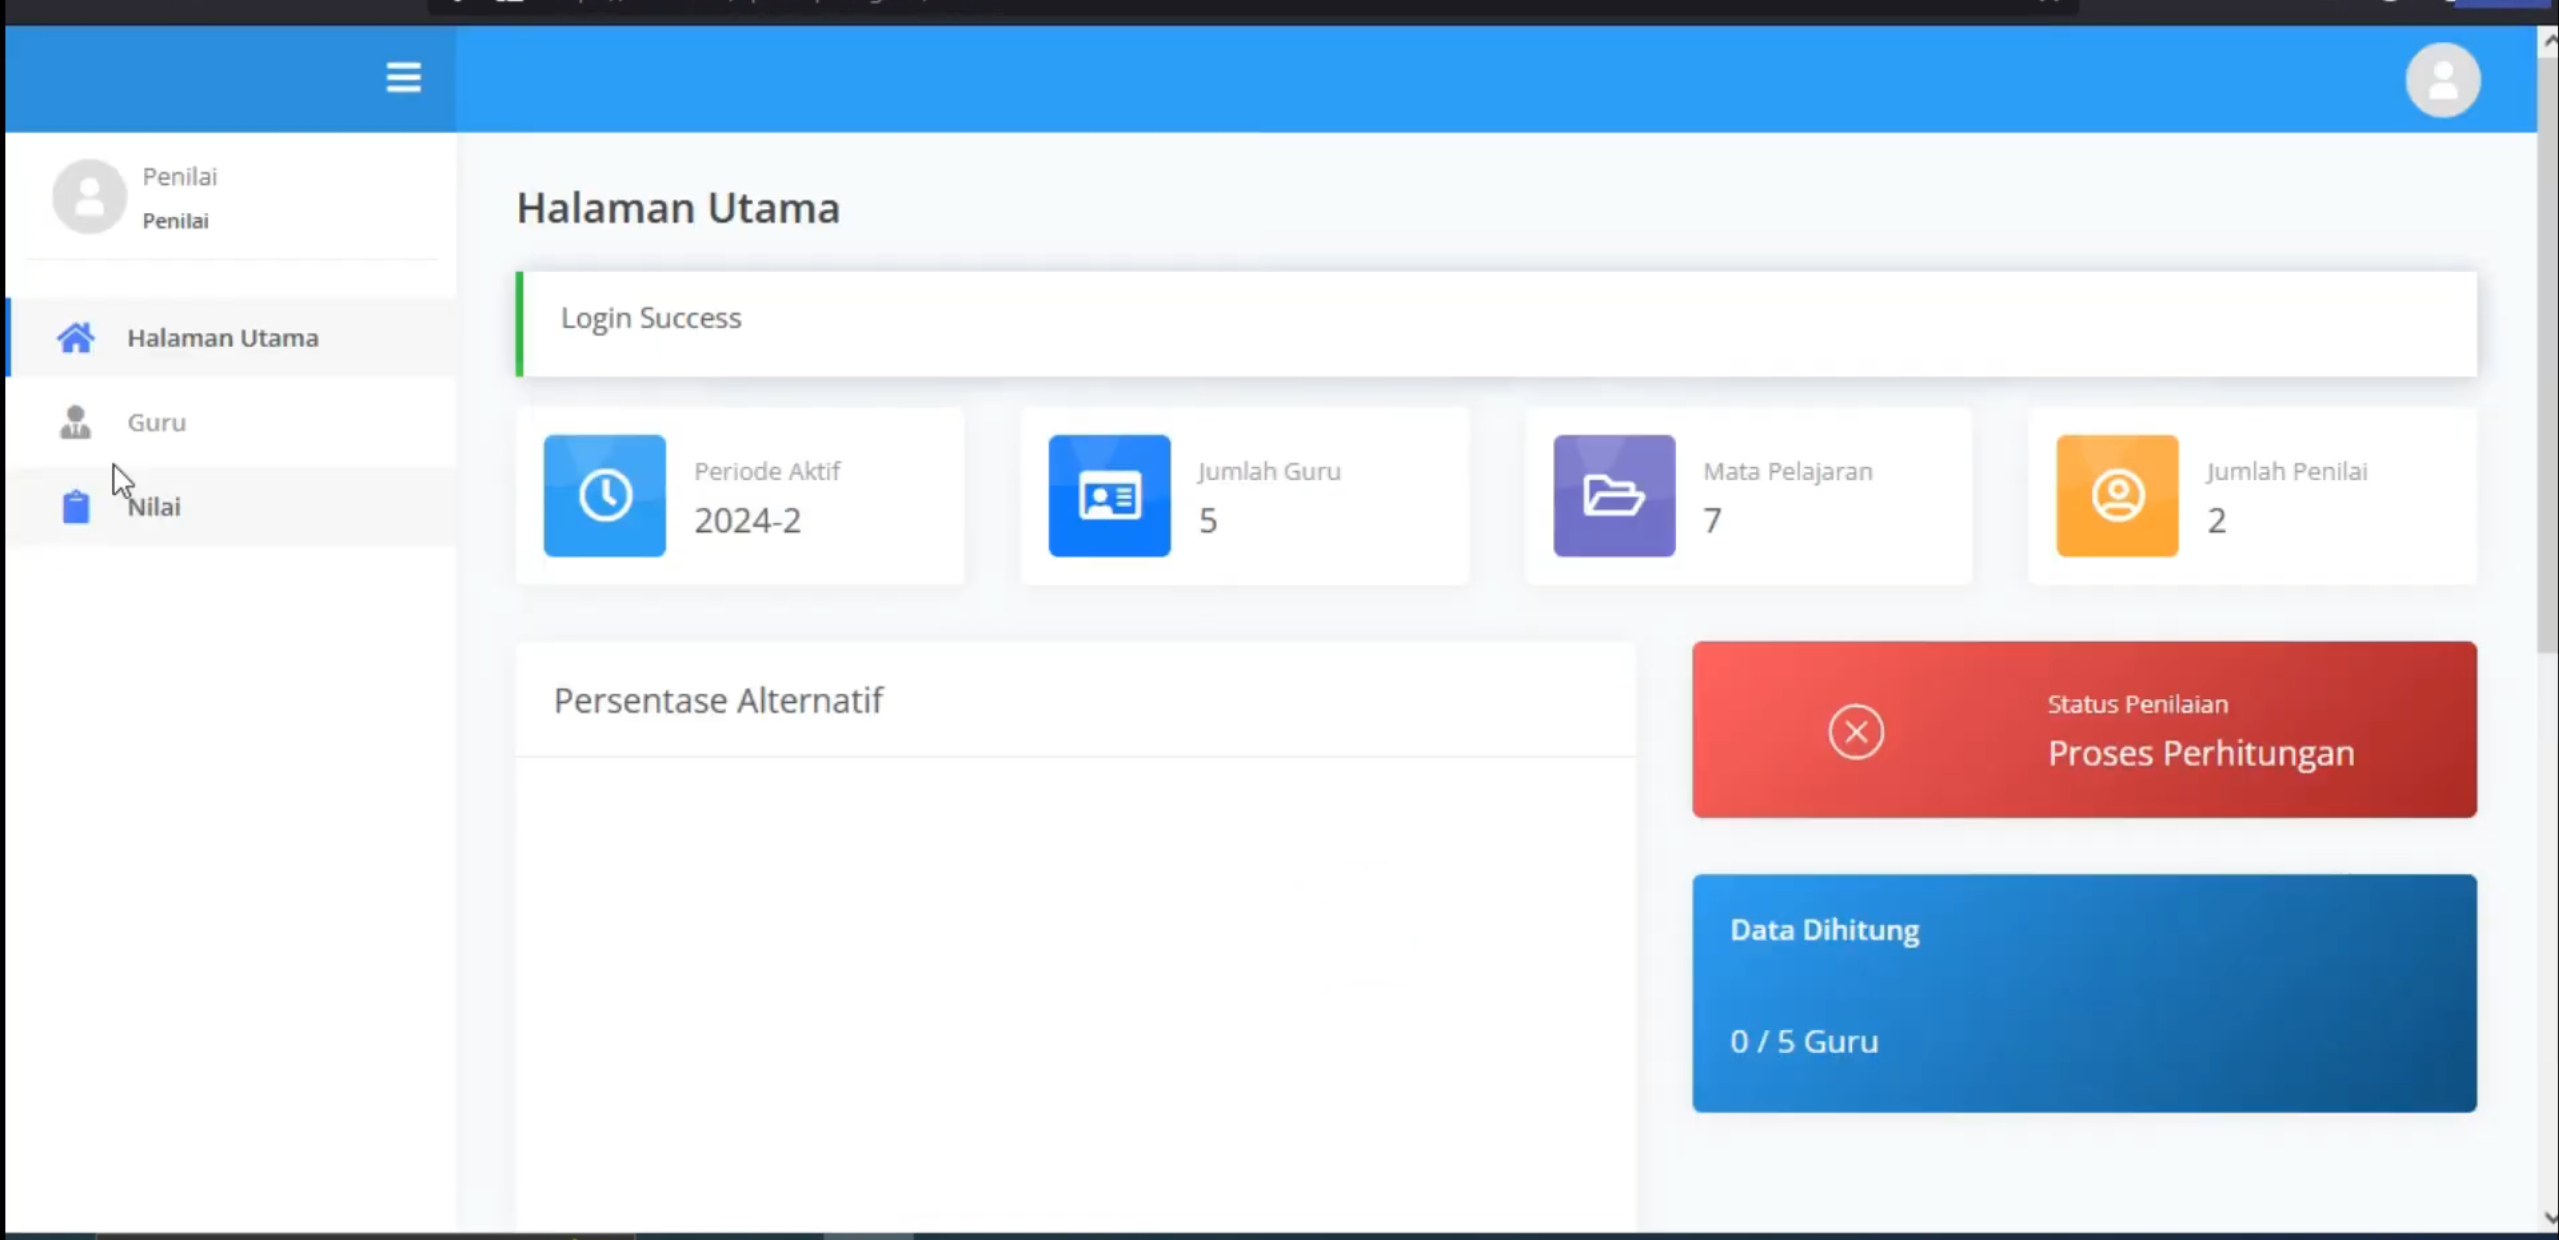The width and height of the screenshot is (2559, 1240).
Task: Open Halaman Utama in the sidebar
Action: coord(232,338)
